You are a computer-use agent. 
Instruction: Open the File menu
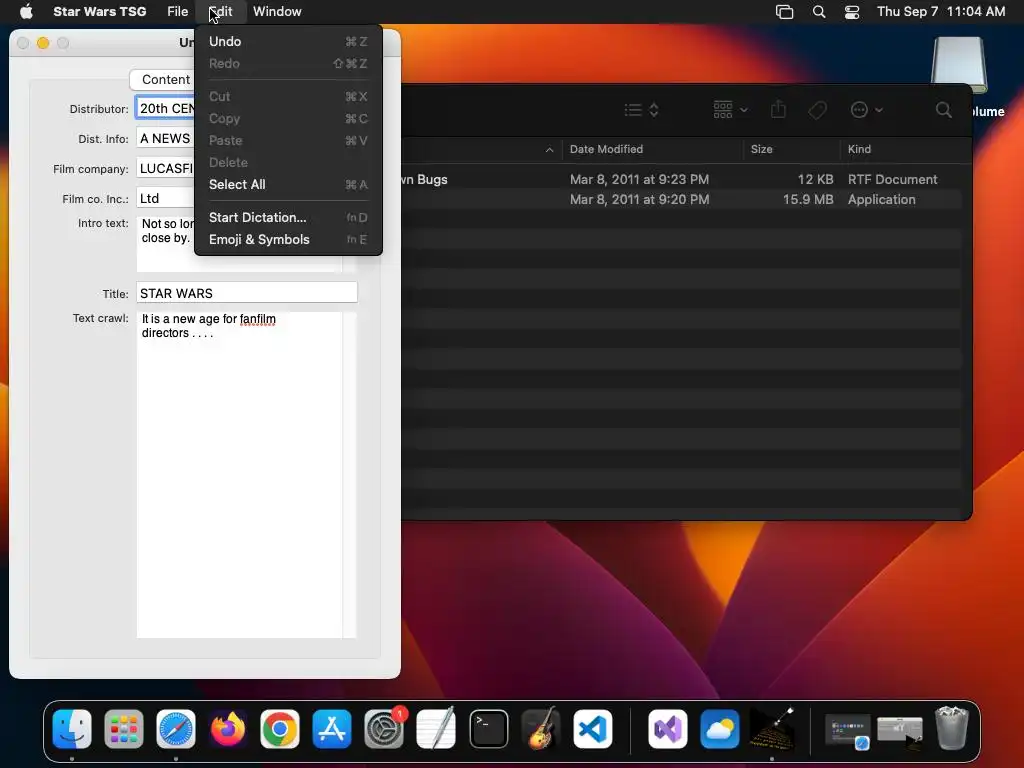(x=177, y=11)
